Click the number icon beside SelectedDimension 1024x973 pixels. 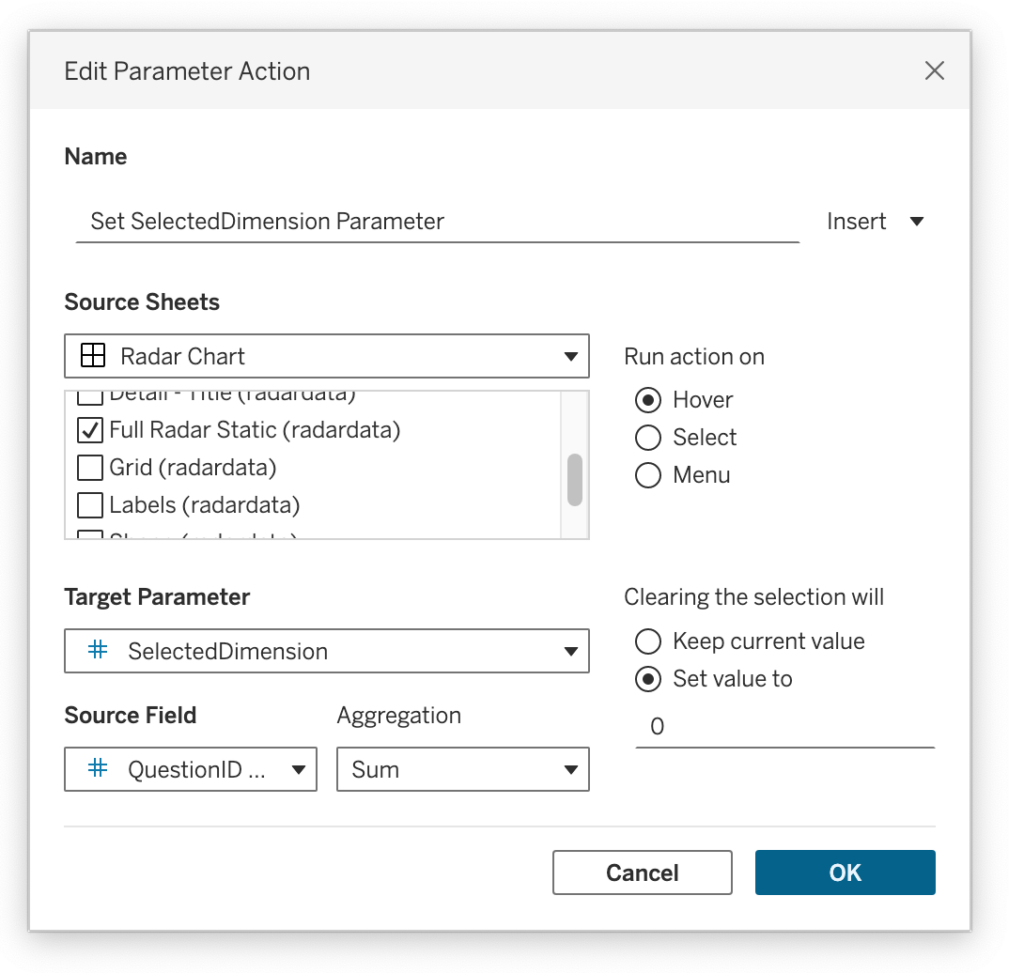(98, 651)
